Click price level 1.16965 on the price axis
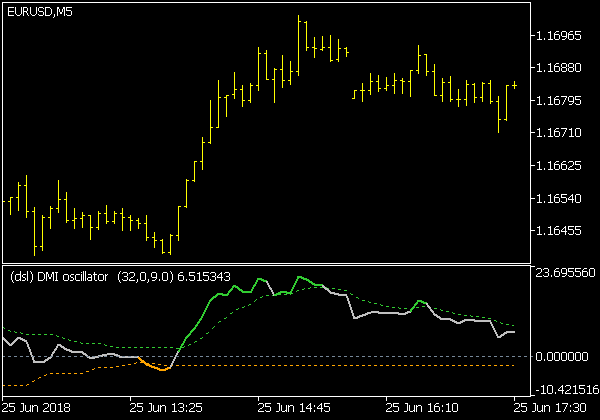Image resolution: width=600 pixels, height=420 pixels. pyautogui.click(x=558, y=36)
